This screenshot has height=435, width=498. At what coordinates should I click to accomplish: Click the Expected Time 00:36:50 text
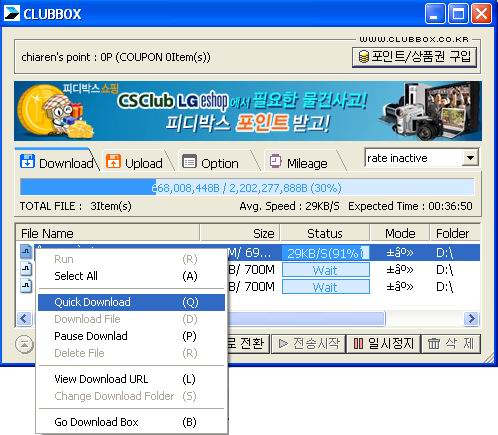(x=410, y=206)
